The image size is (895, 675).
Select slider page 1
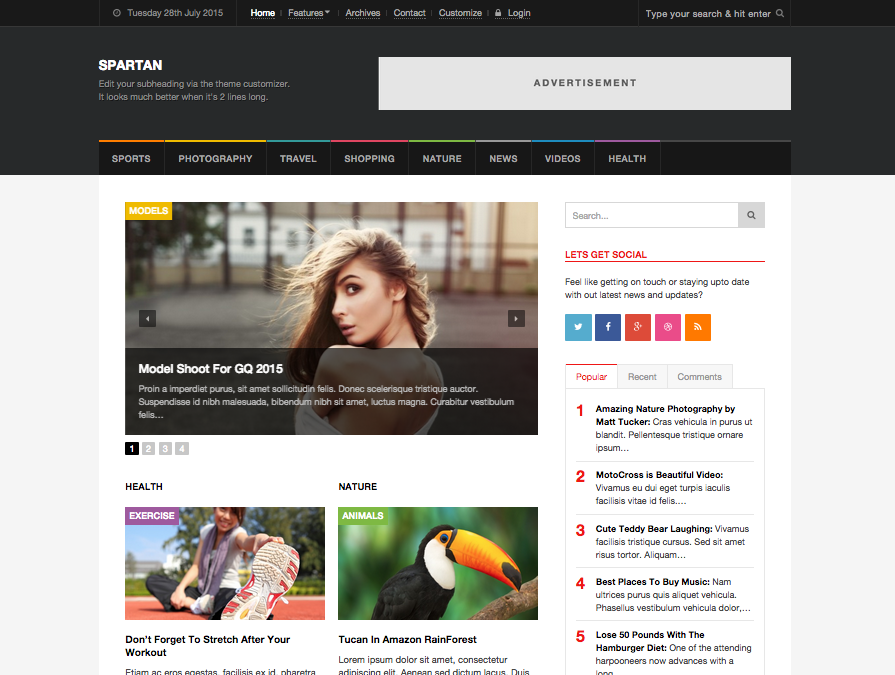click(x=132, y=448)
